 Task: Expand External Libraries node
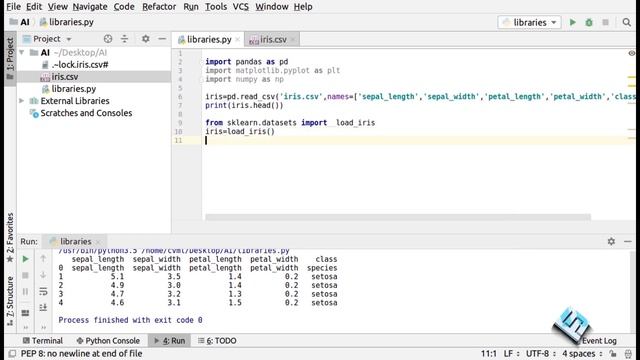(22, 101)
